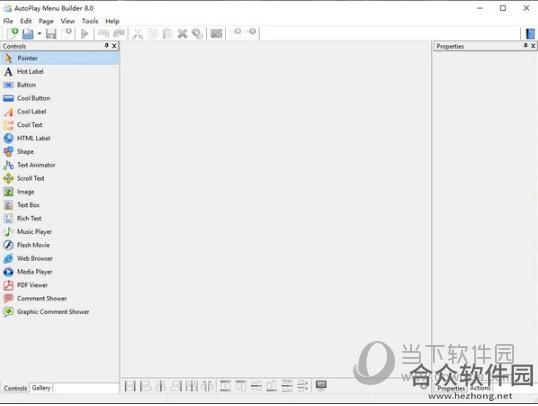This screenshot has height=406, width=538.
Task: Select the PDF Viewer control
Action: 60,285
